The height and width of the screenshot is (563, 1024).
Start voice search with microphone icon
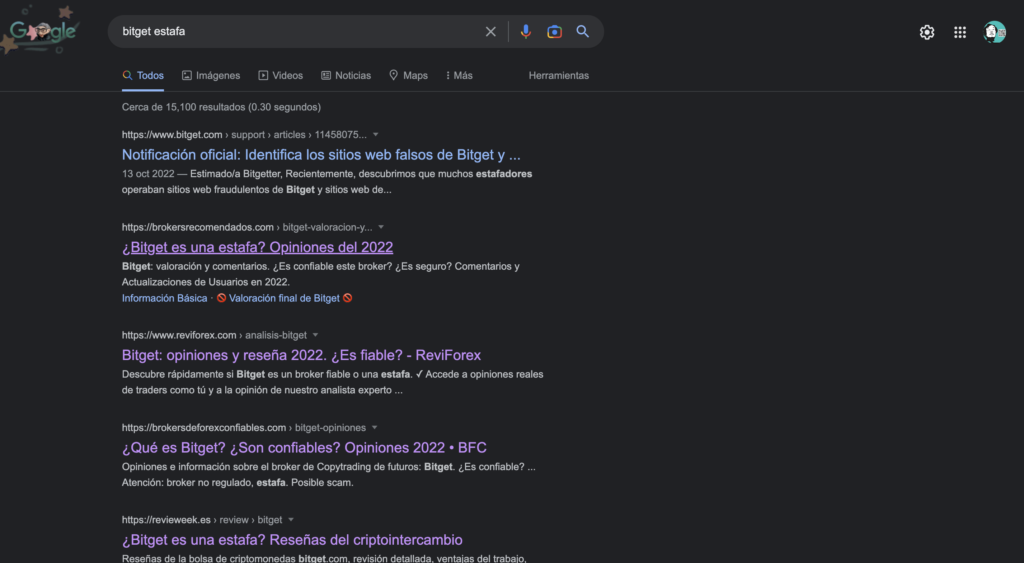(x=526, y=31)
